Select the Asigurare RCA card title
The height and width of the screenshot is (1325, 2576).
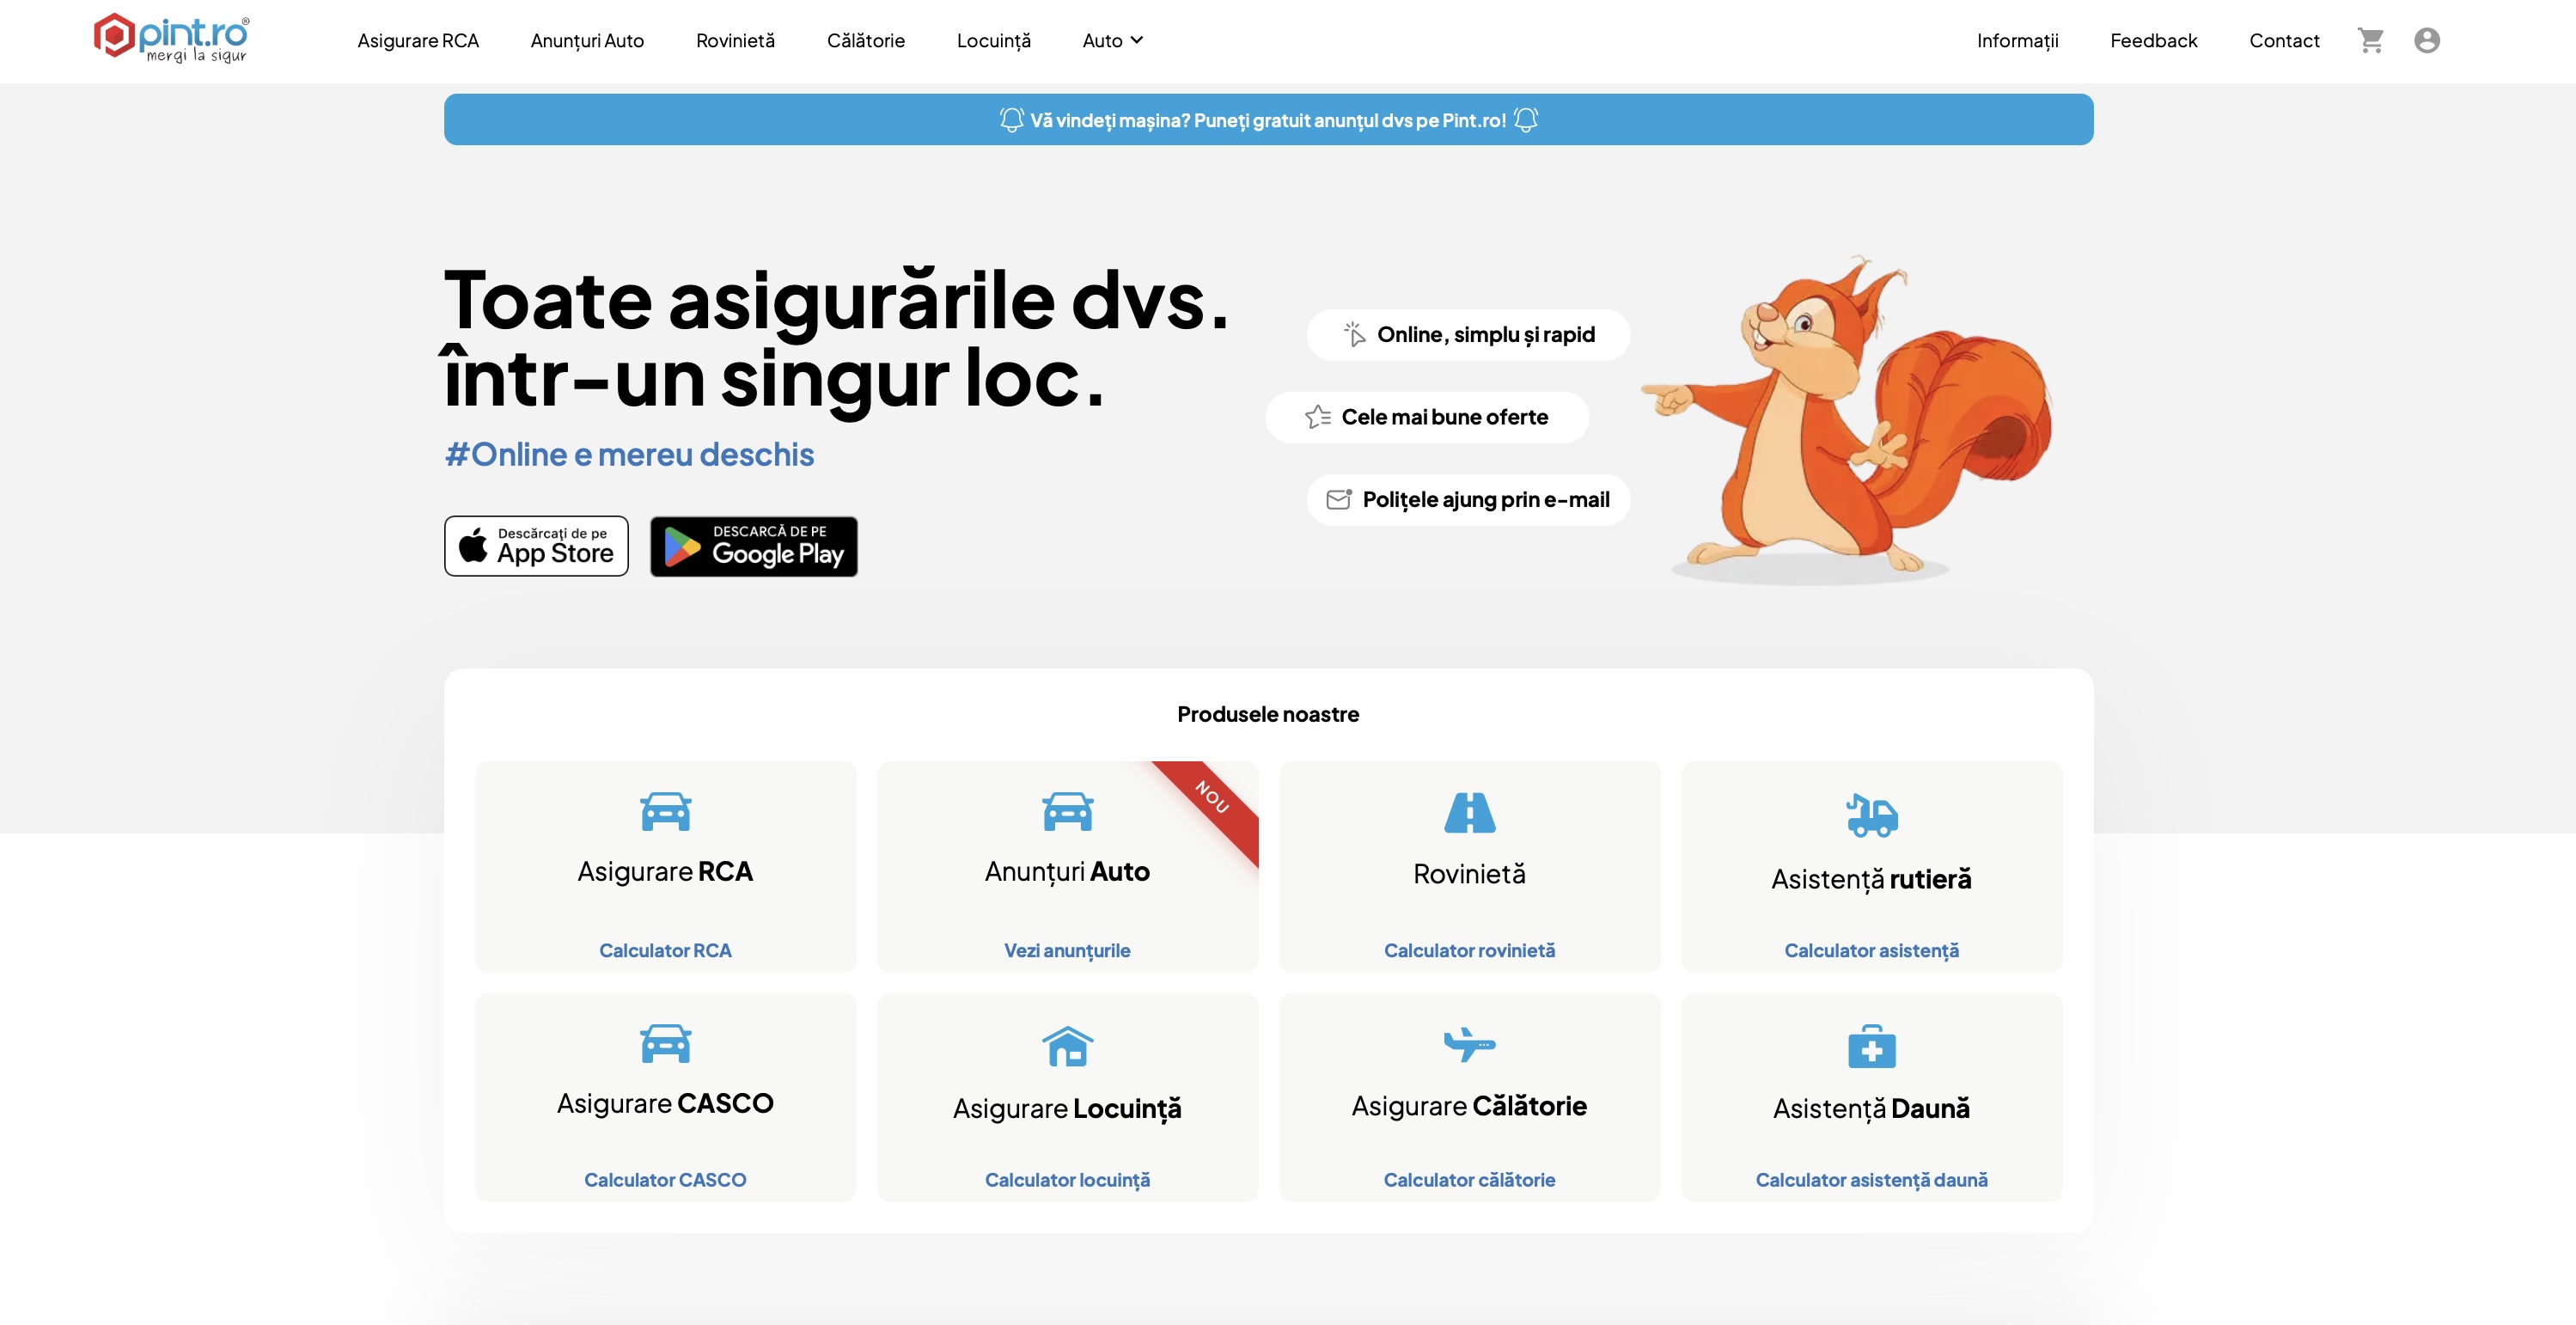pyautogui.click(x=665, y=871)
